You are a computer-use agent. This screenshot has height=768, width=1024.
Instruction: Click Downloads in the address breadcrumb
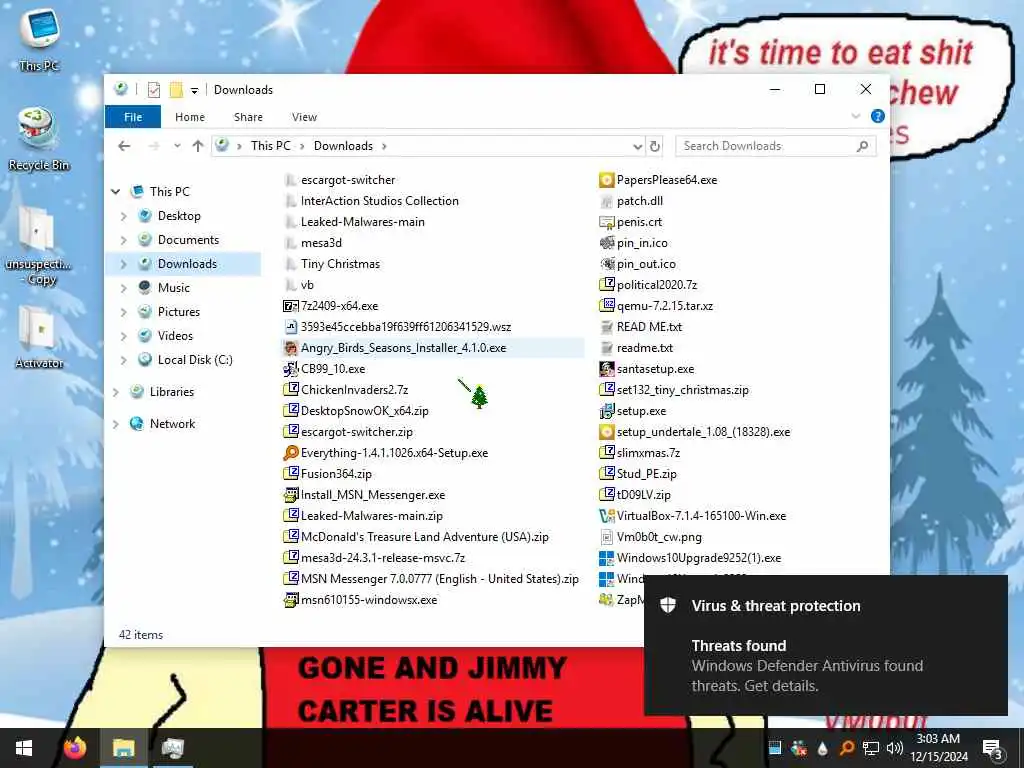(x=343, y=146)
